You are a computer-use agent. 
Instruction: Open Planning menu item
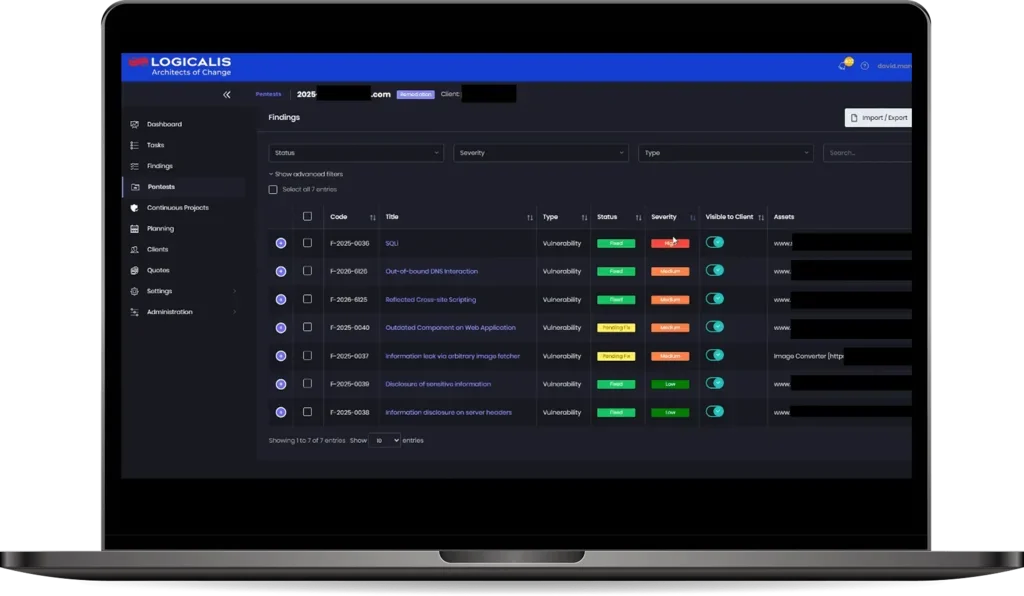161,228
